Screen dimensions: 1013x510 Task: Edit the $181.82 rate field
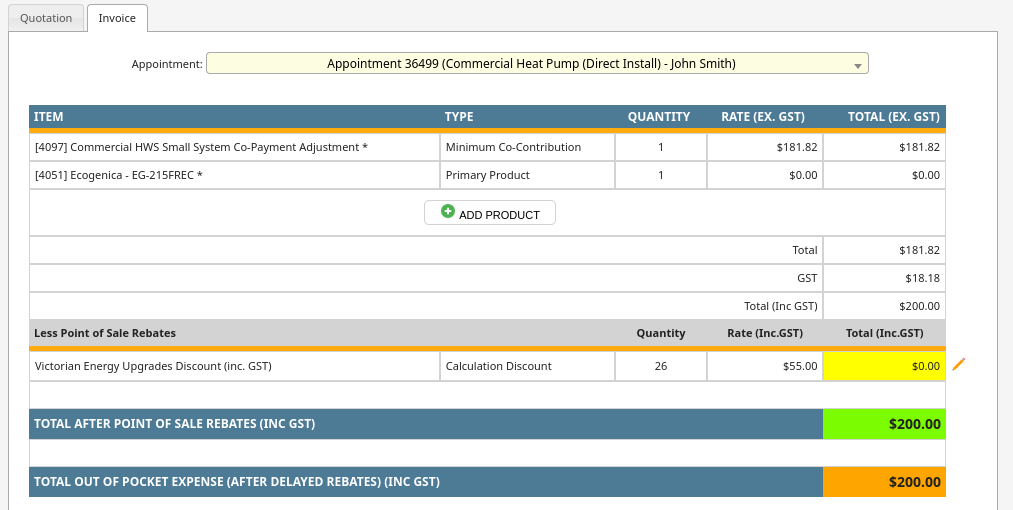click(764, 147)
